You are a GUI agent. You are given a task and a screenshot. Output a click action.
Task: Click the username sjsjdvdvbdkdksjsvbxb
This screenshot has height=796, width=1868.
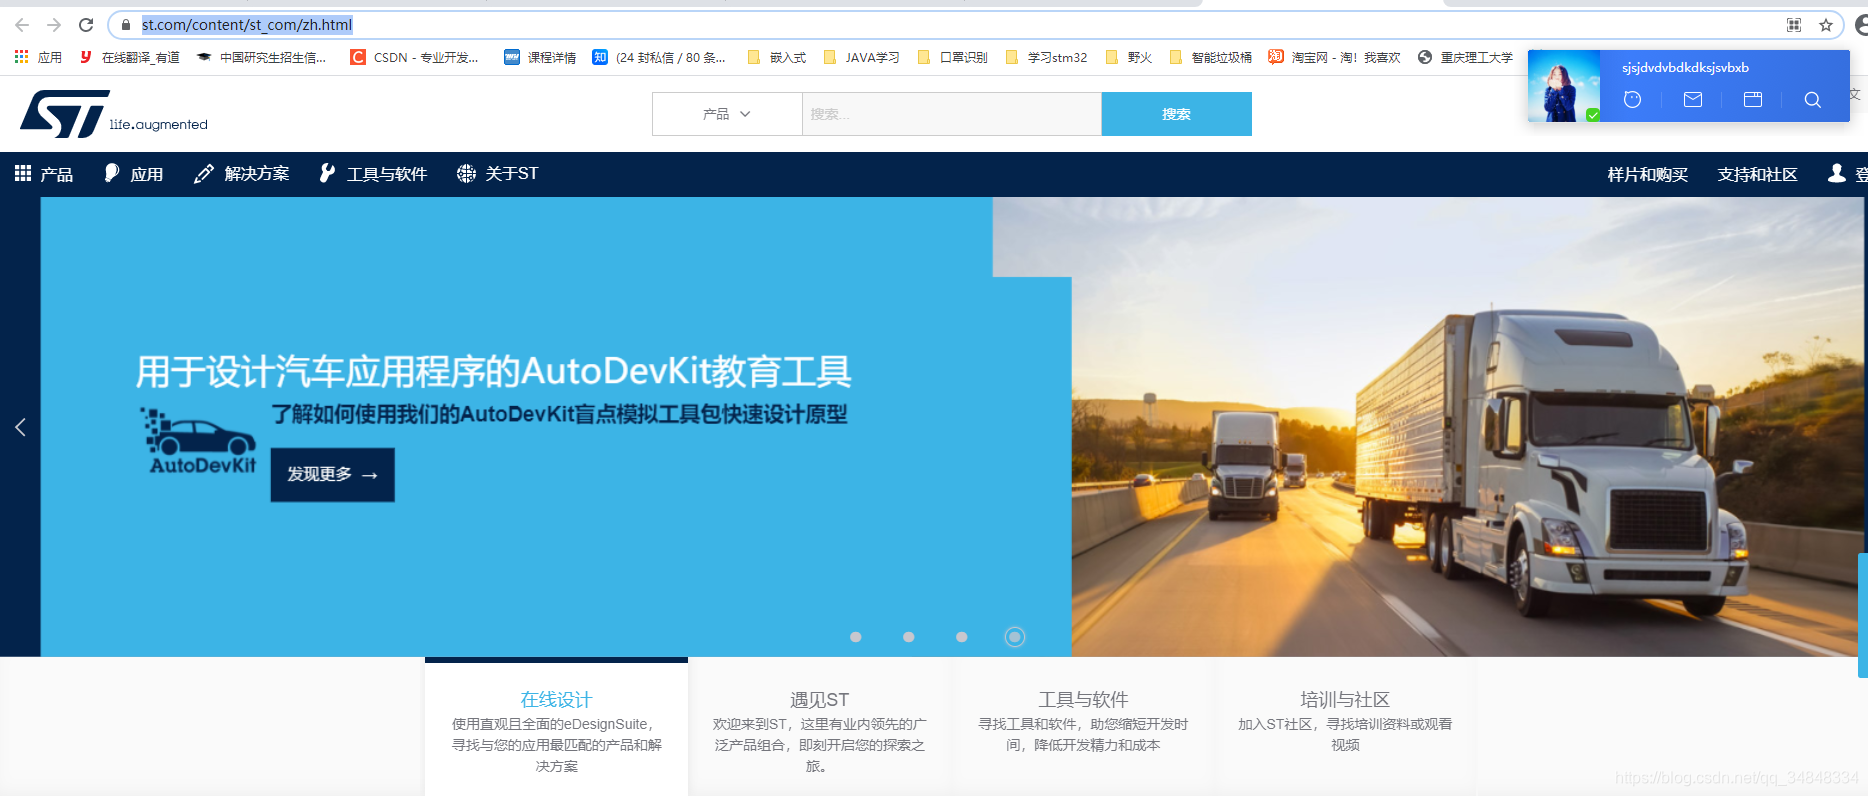click(x=1685, y=68)
